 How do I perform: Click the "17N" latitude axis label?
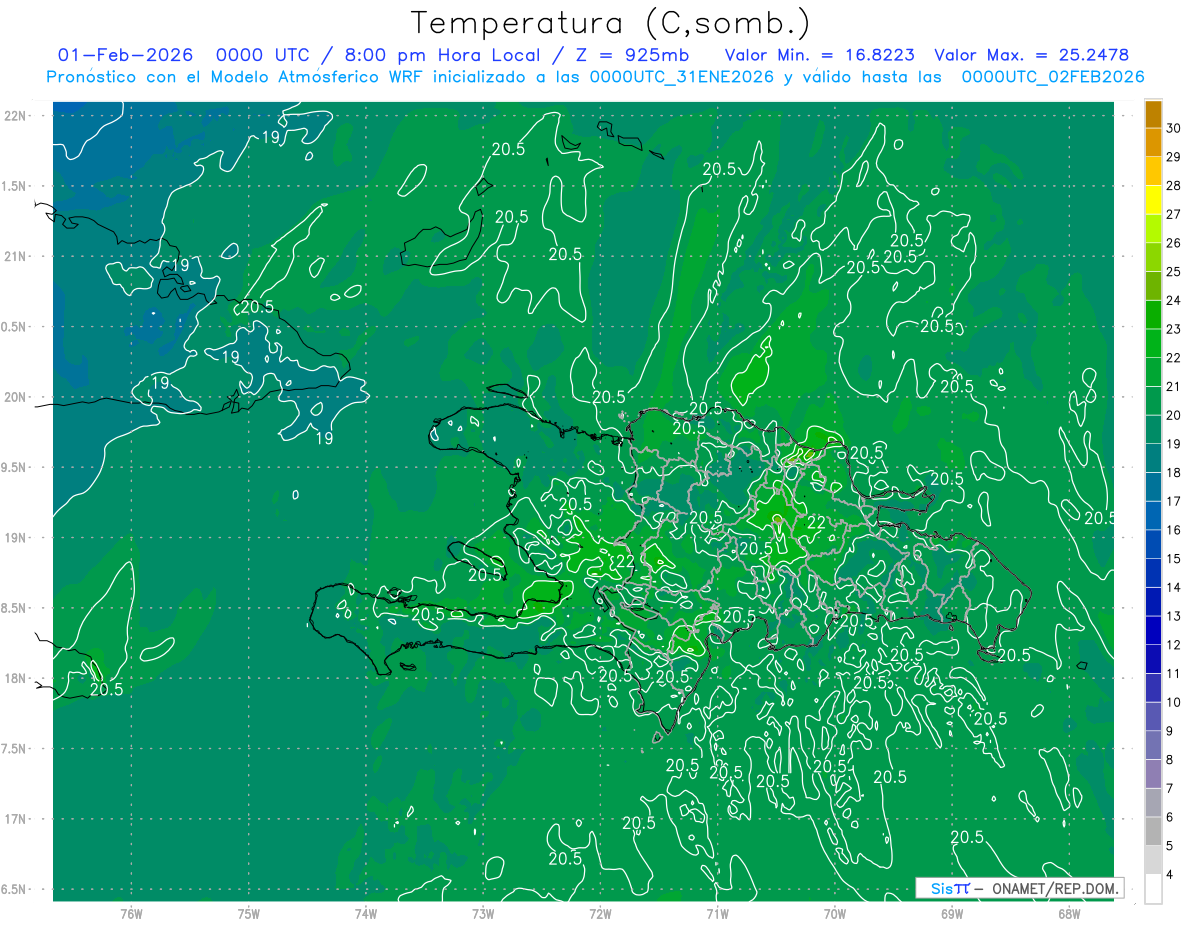(17, 819)
